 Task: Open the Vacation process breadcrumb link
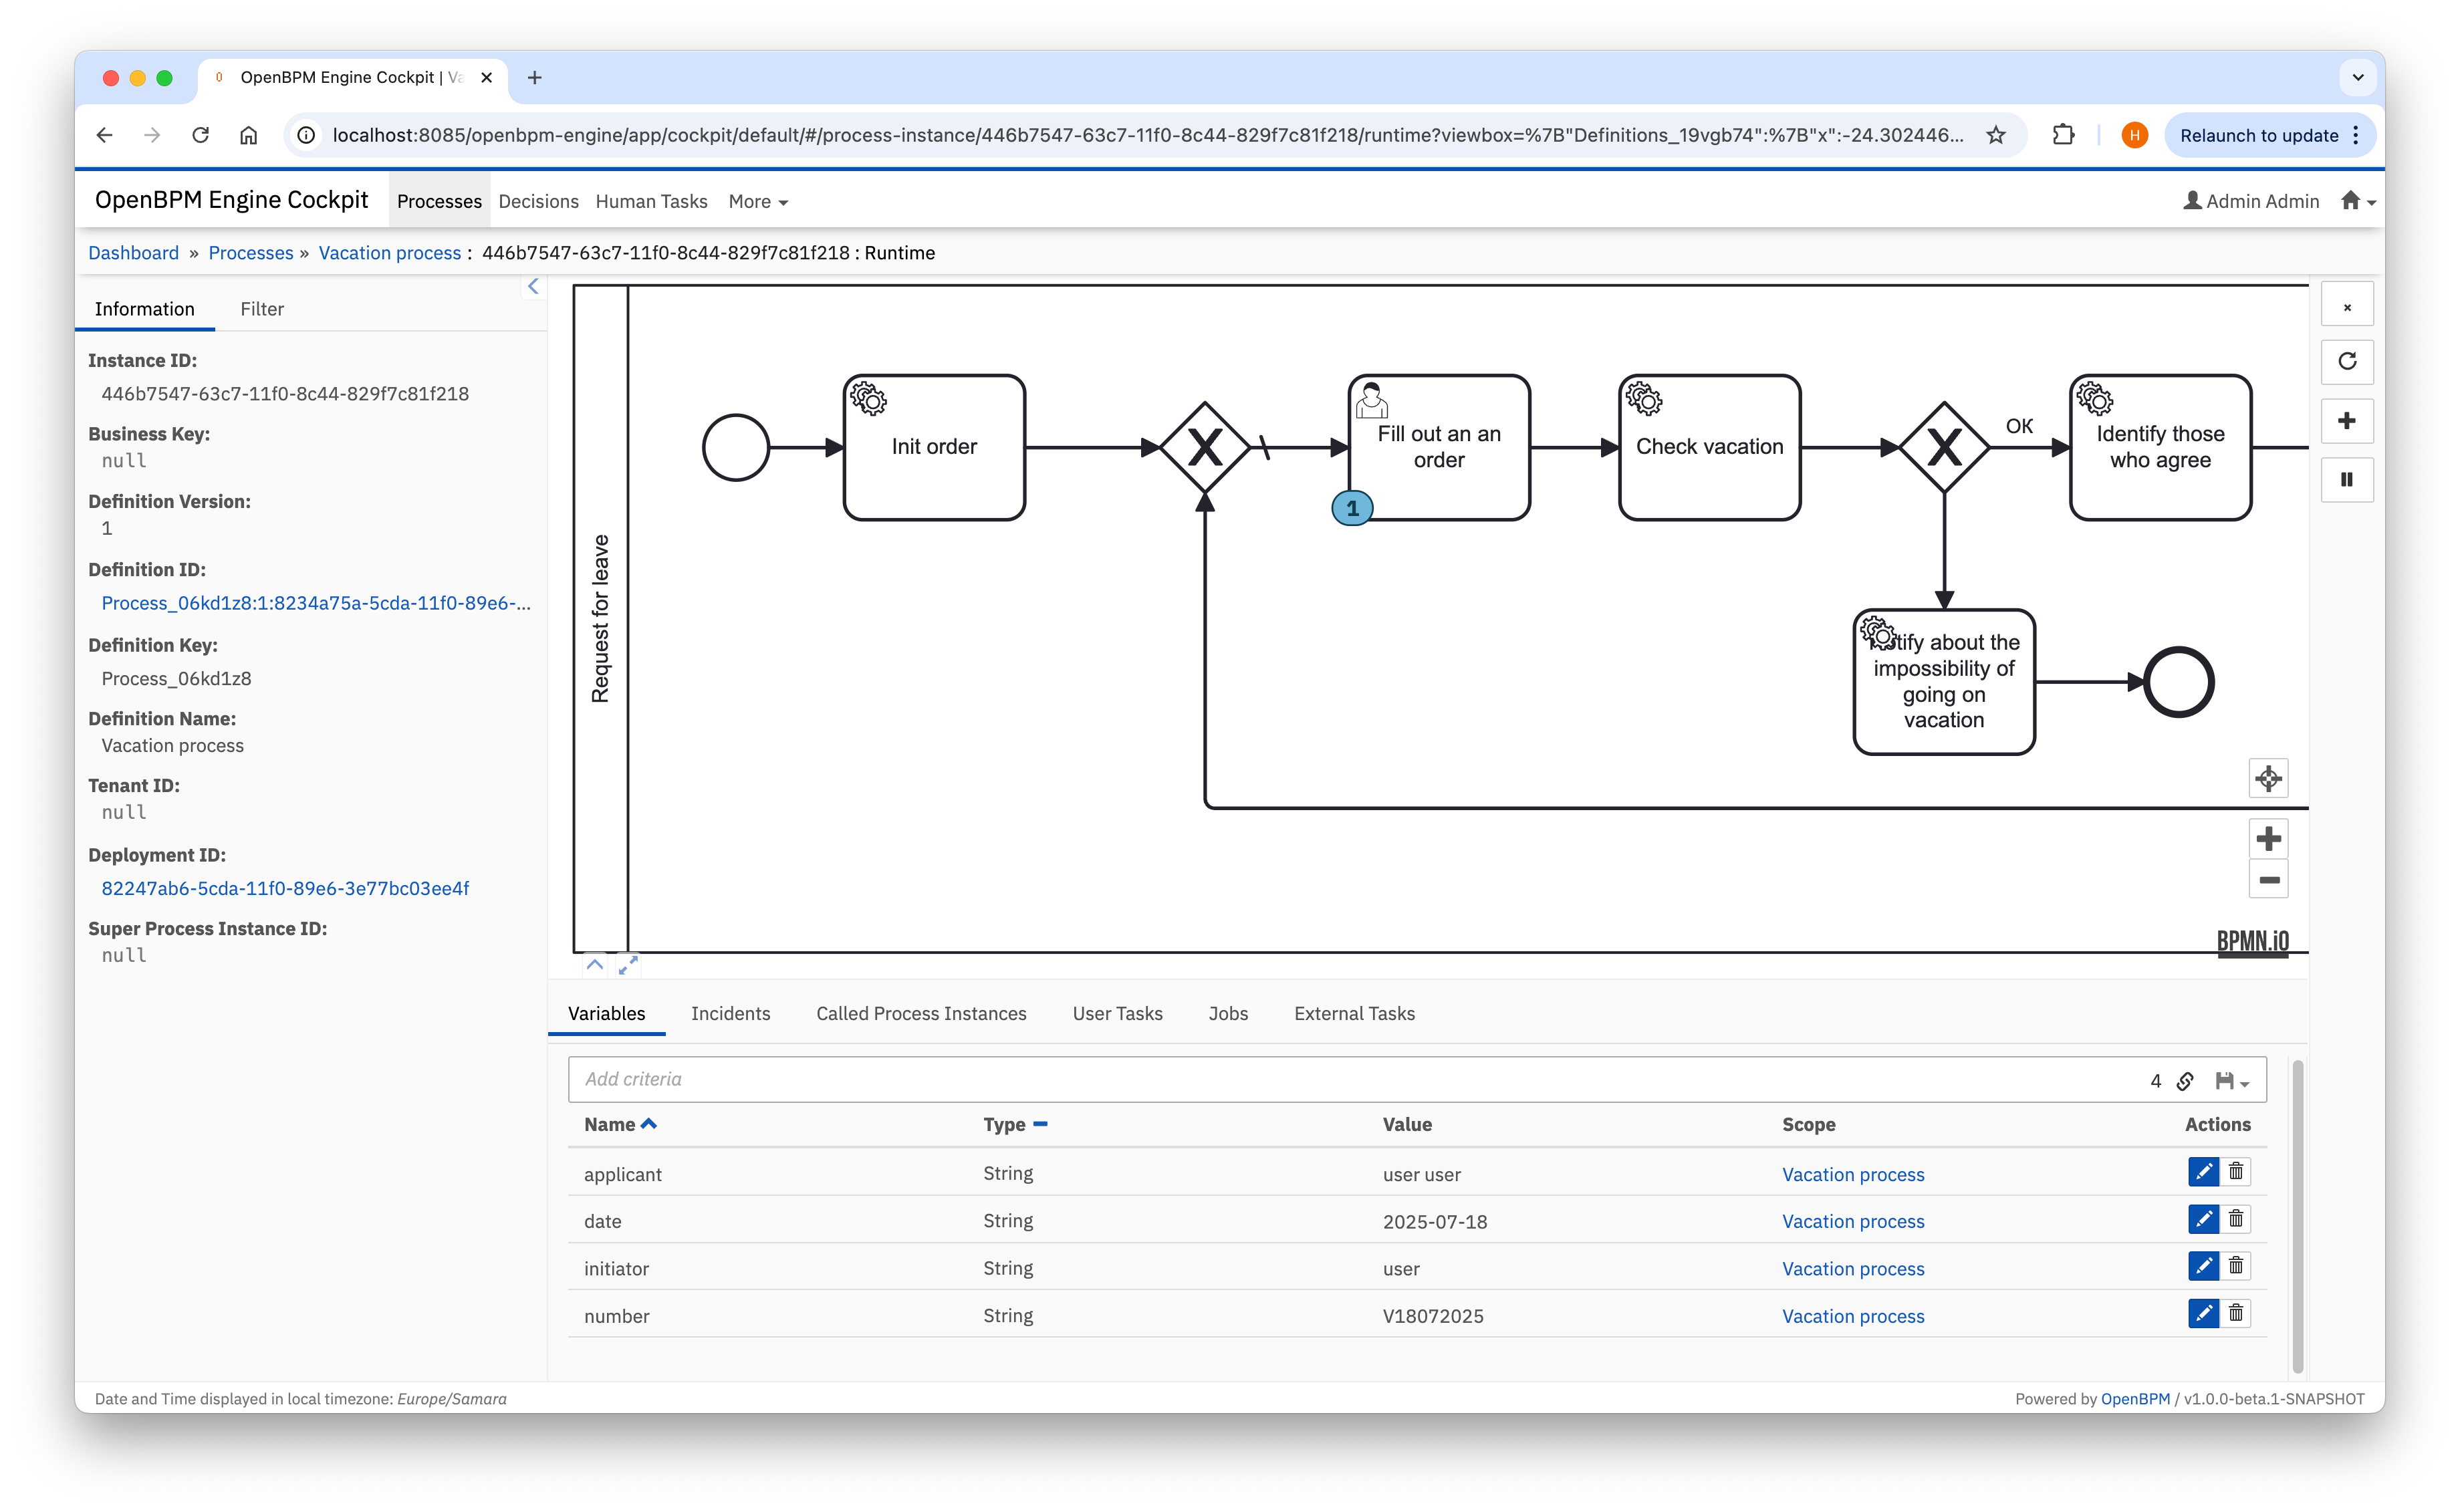click(x=390, y=252)
